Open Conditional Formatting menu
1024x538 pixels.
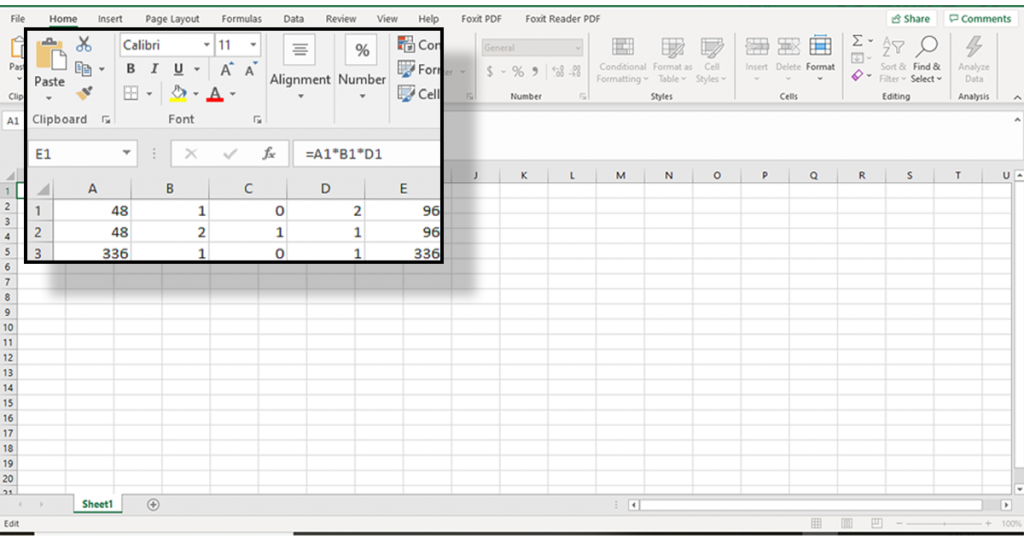click(622, 61)
